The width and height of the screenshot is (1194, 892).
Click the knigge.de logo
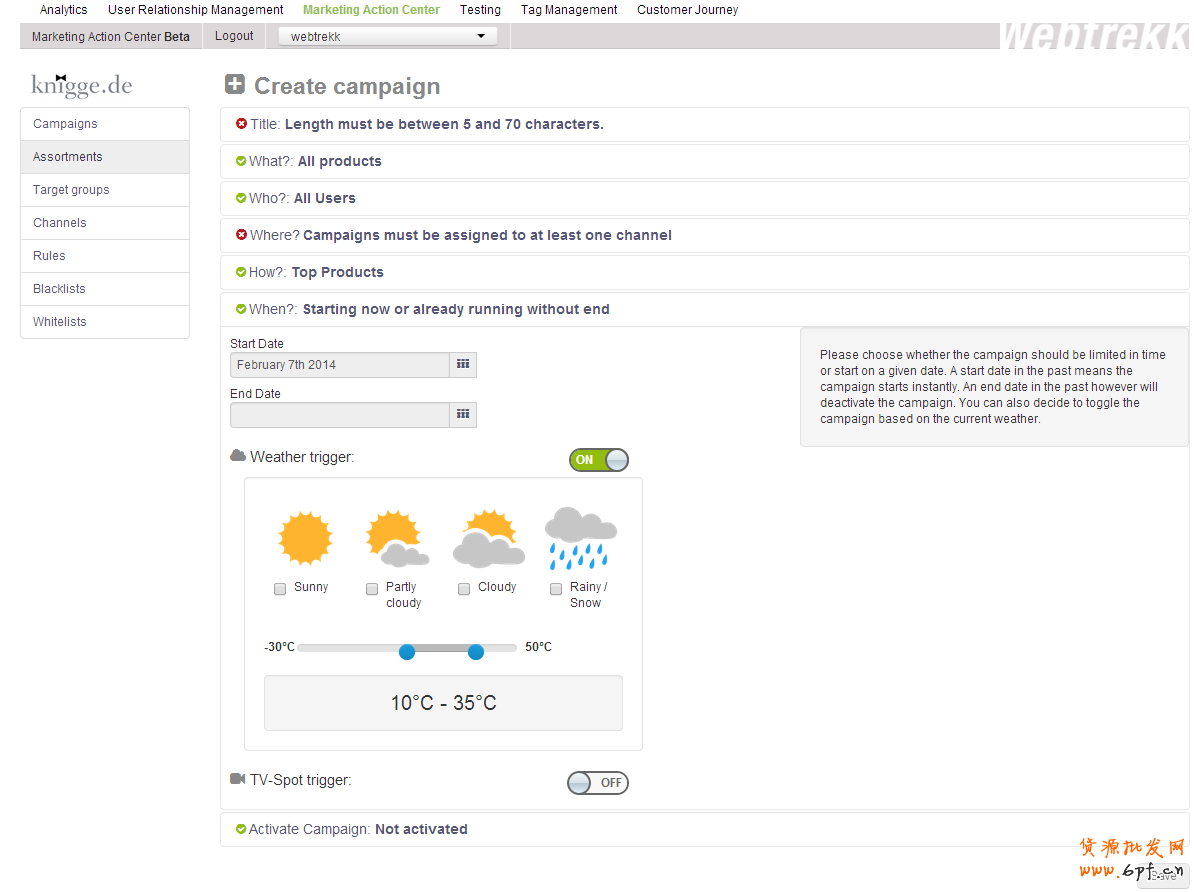pyautogui.click(x=82, y=85)
